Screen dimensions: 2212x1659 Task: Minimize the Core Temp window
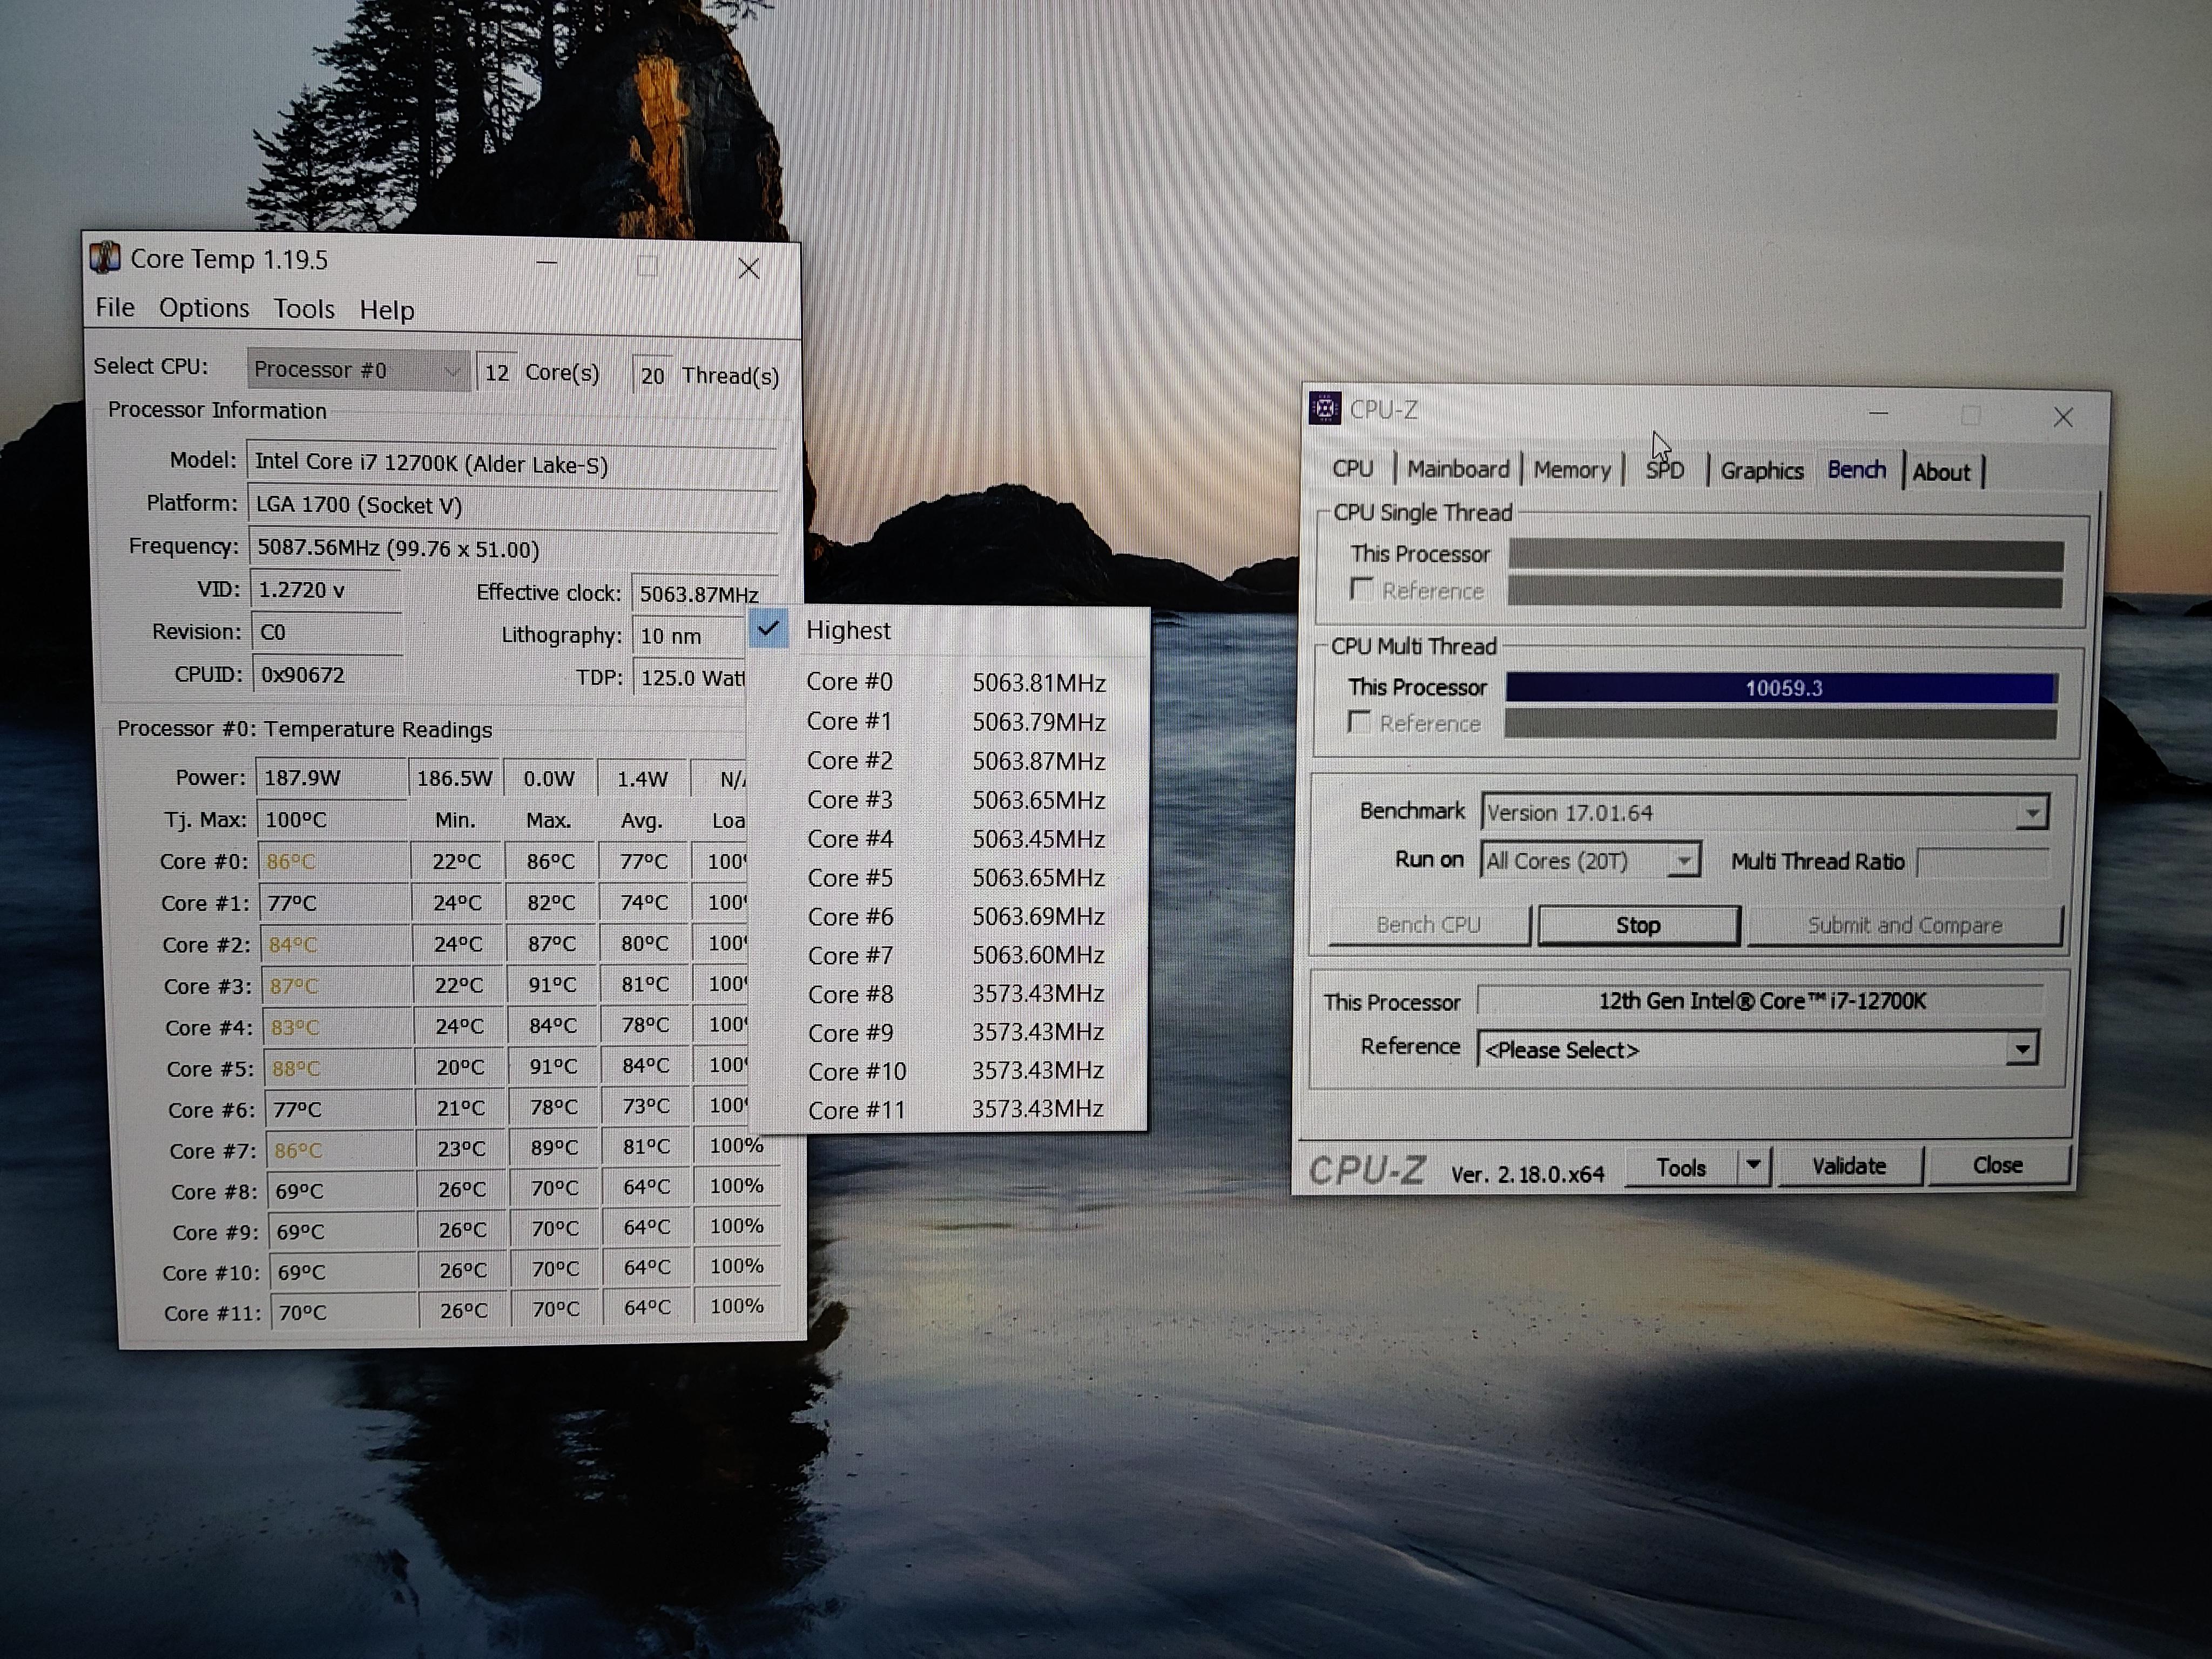(x=546, y=264)
